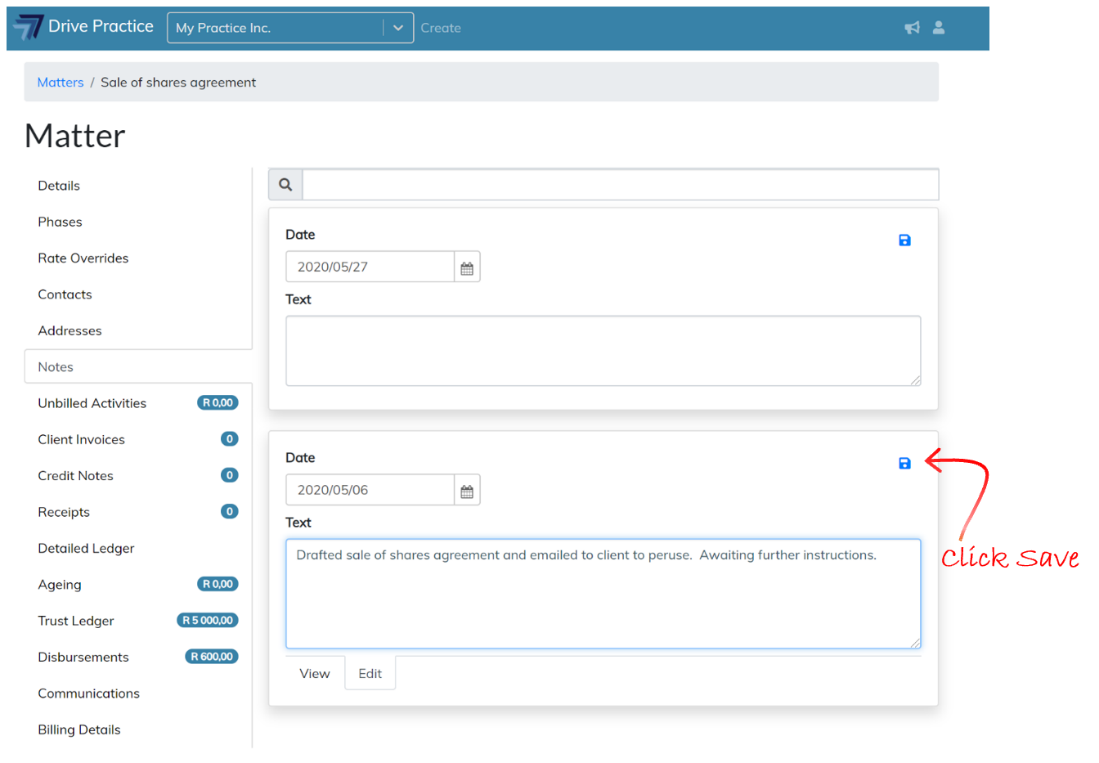Select Disbursements in the sidebar
The image size is (1099, 763).
point(83,657)
